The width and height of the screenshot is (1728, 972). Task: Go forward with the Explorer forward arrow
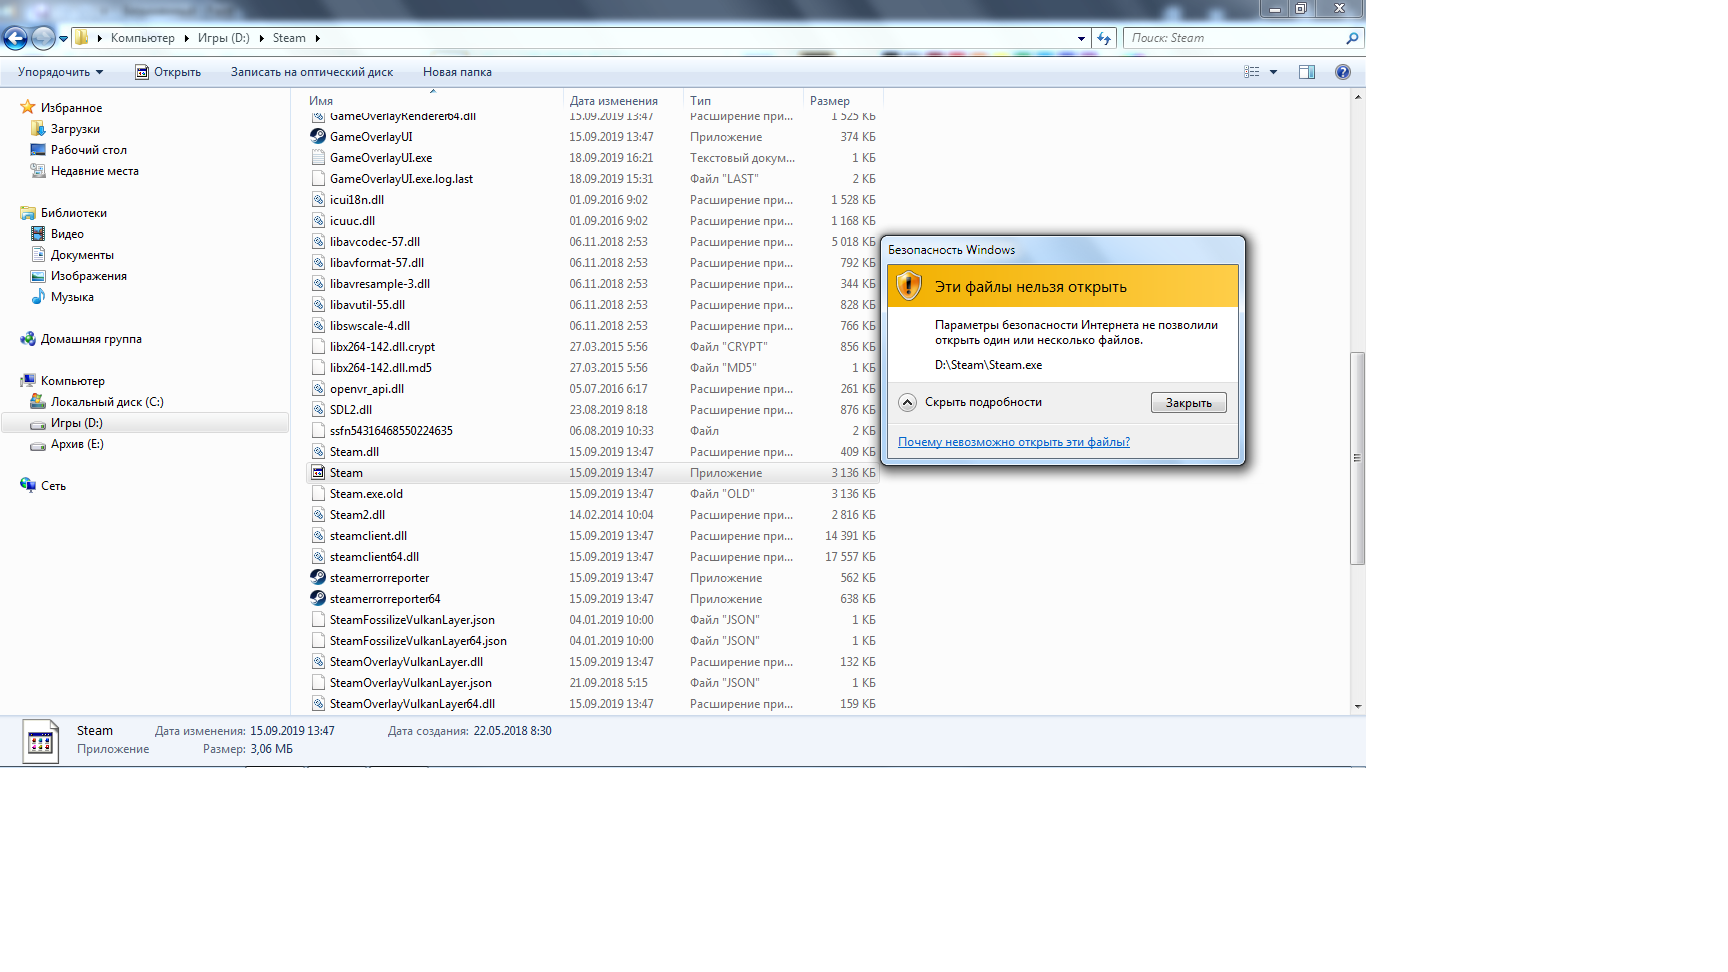tap(43, 38)
